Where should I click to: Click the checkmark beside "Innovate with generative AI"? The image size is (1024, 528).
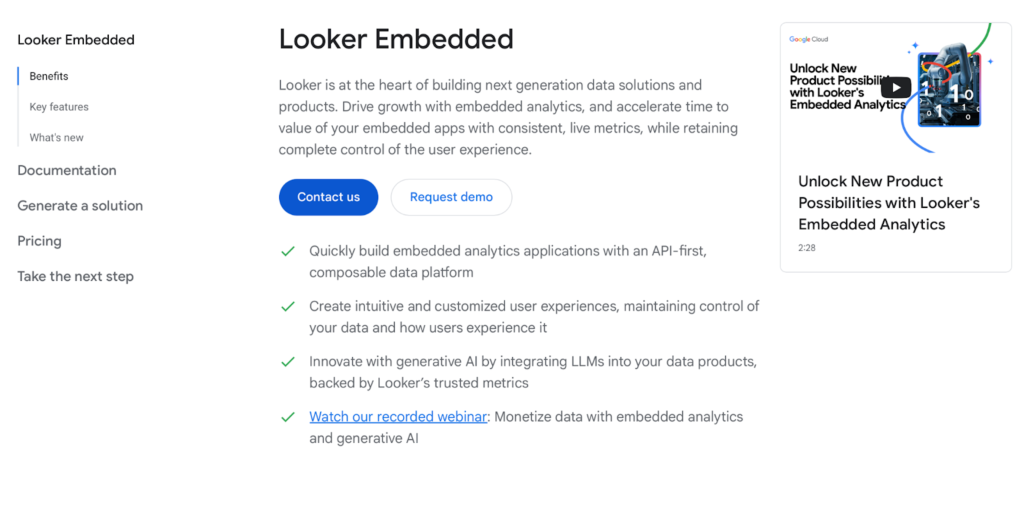pyautogui.click(x=288, y=361)
